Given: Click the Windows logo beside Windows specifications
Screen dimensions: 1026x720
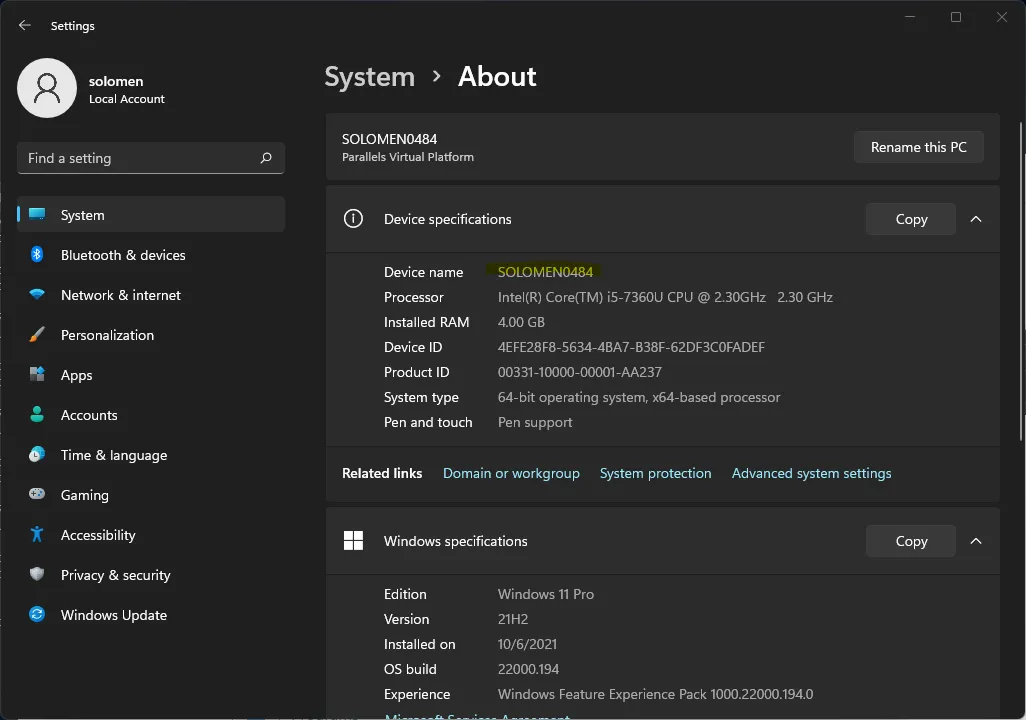Looking at the screenshot, I should click(x=353, y=541).
